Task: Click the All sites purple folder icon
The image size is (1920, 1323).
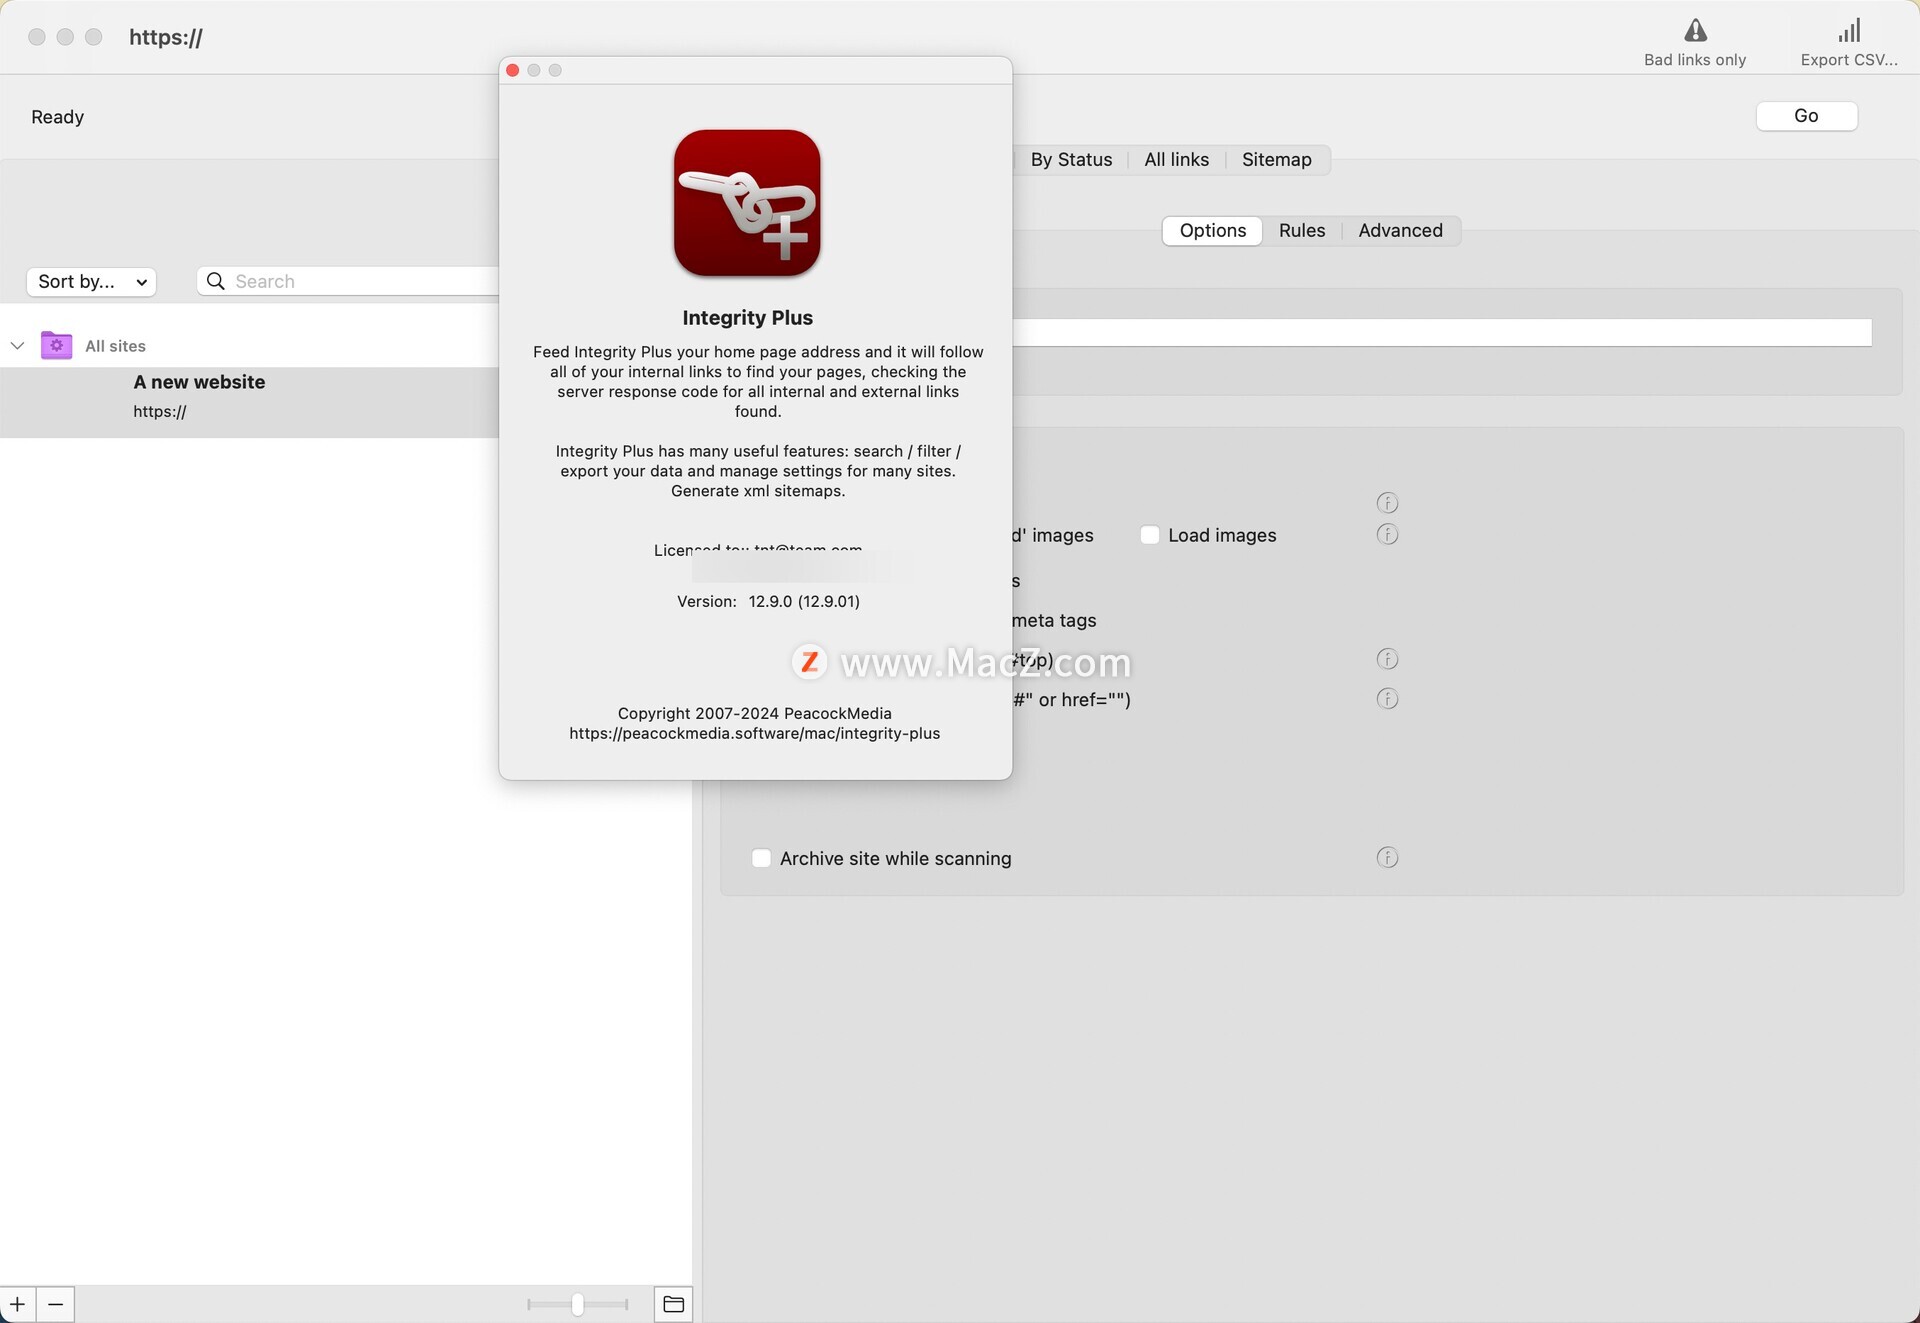Action: click(x=56, y=345)
